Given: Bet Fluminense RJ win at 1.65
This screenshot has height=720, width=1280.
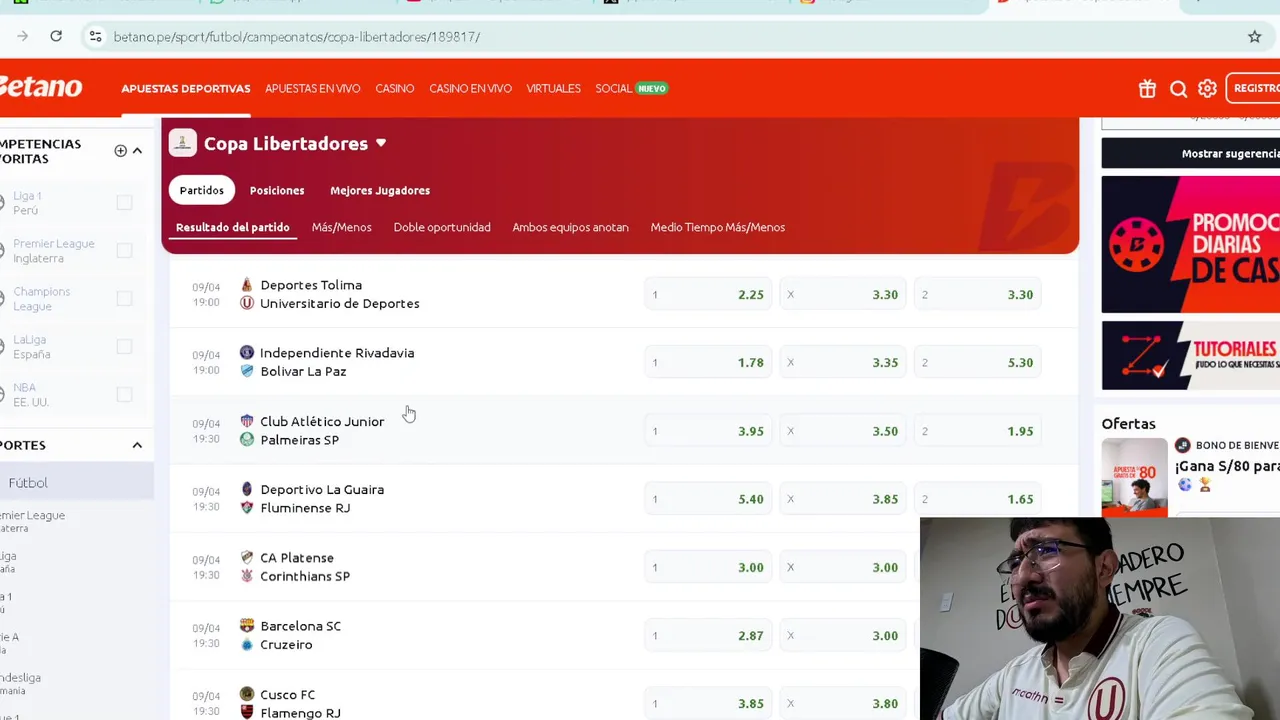Looking at the screenshot, I should pos(978,499).
